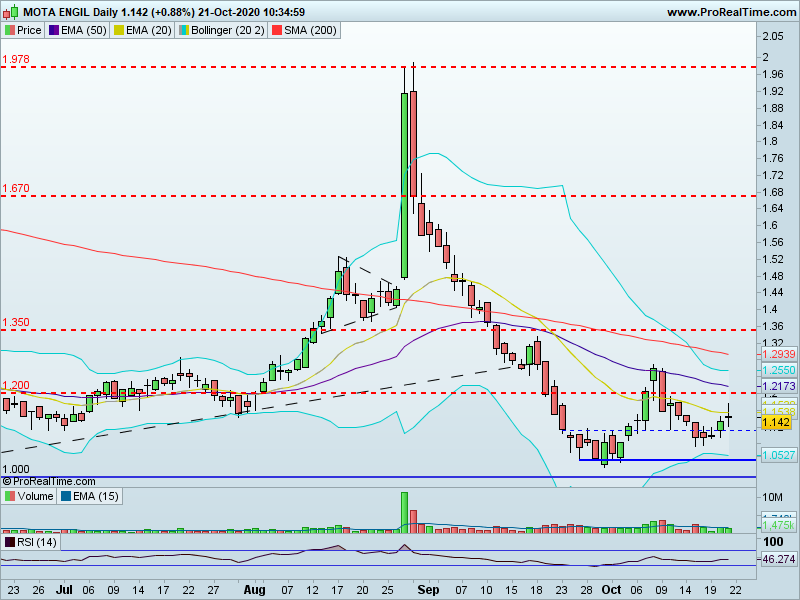
Task: Click the yellow 1.142 current price tag
Action: coord(776,422)
